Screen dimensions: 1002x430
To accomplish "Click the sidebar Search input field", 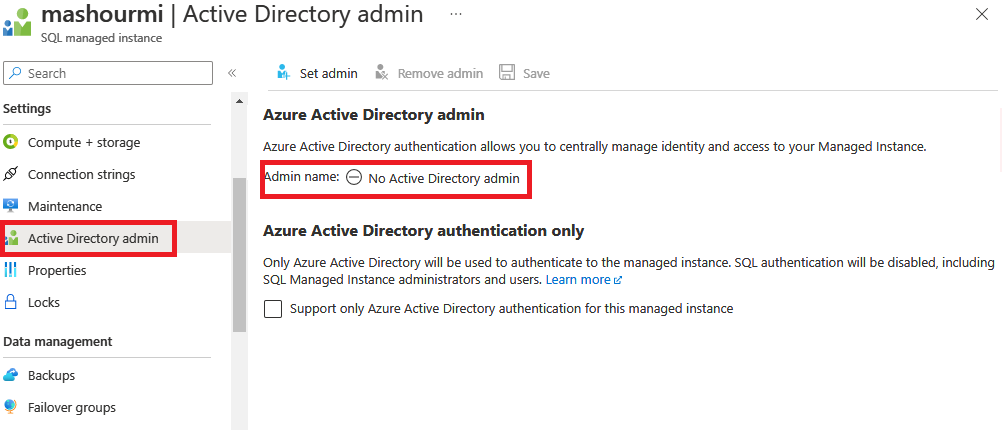I will [x=108, y=73].
